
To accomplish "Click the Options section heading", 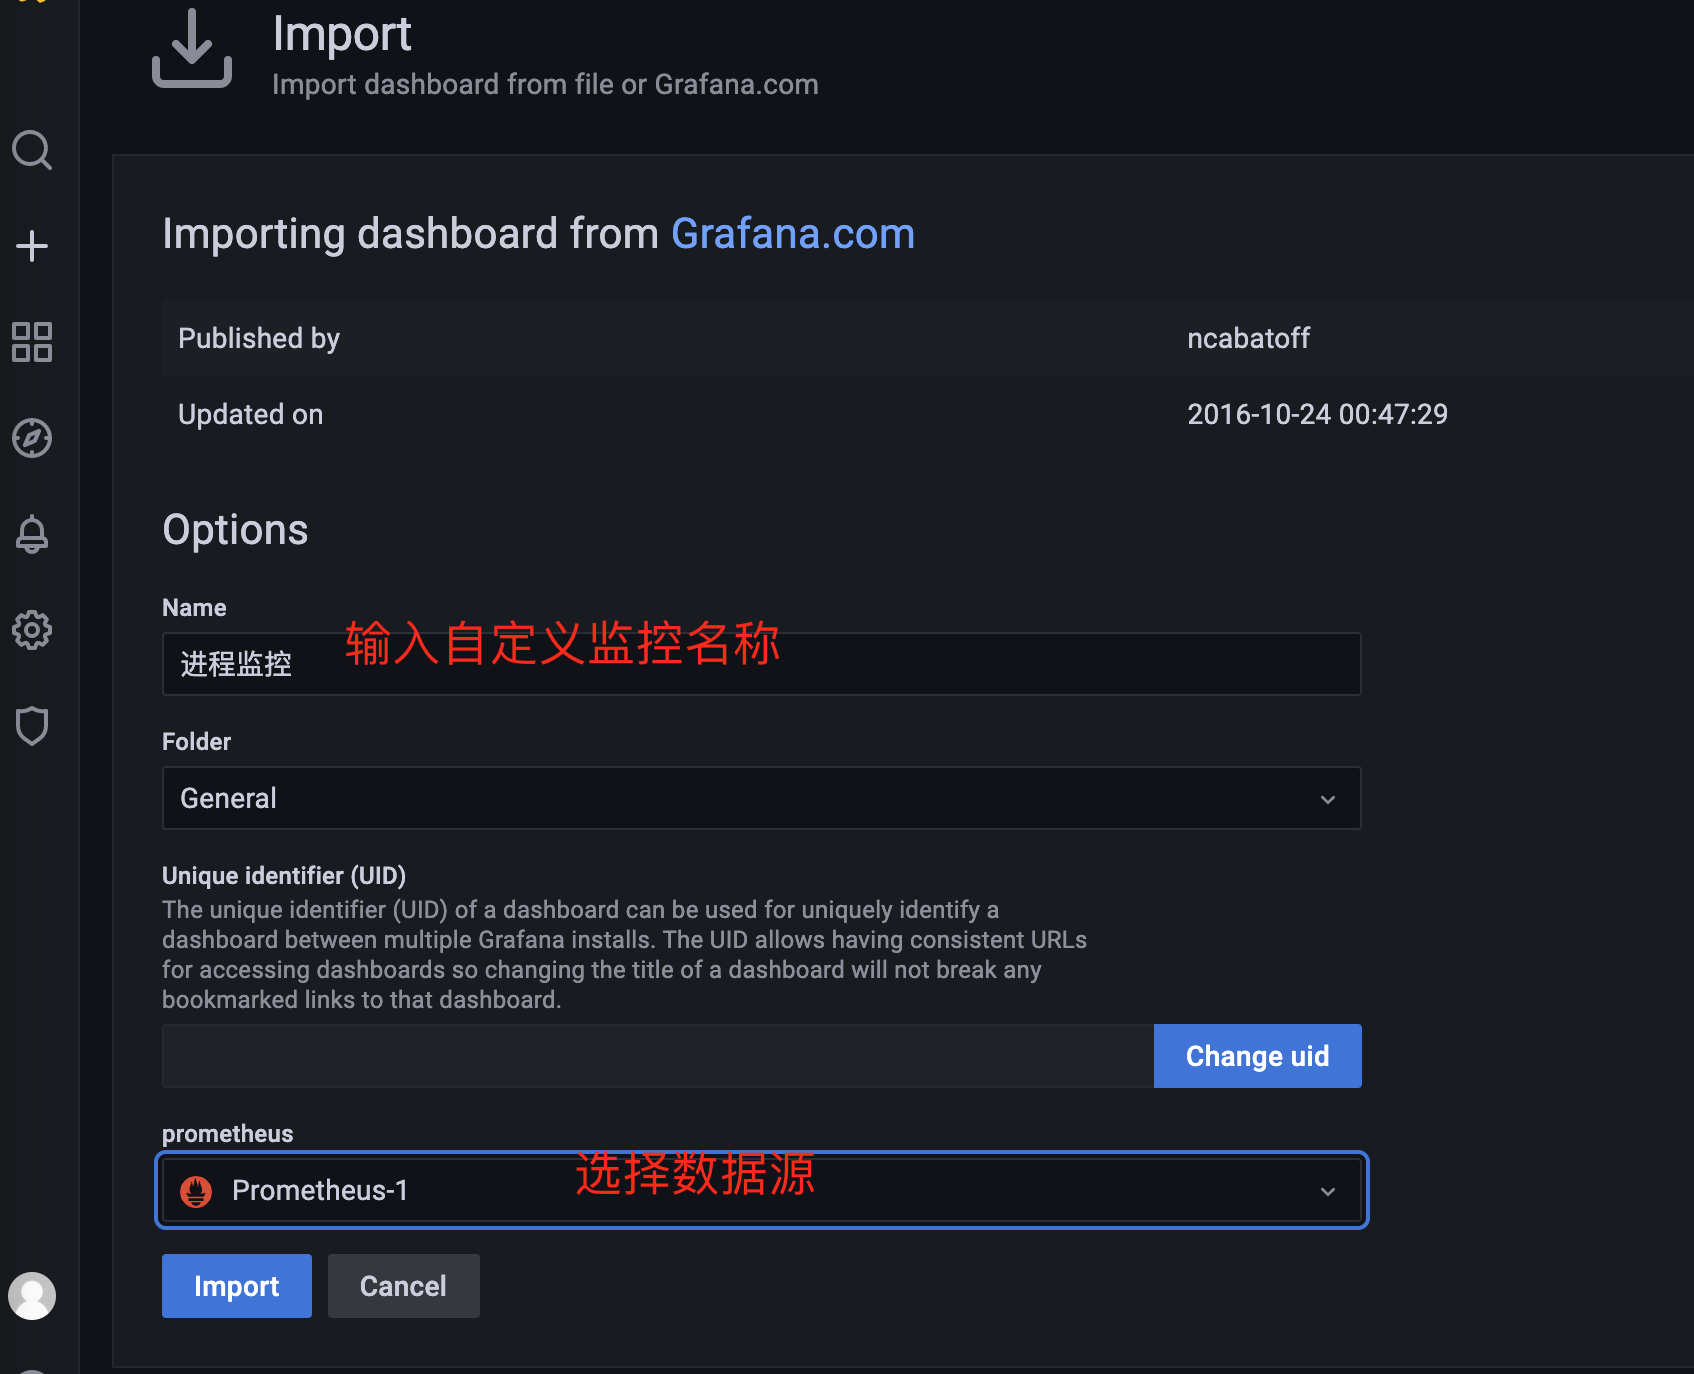I will (x=236, y=530).
